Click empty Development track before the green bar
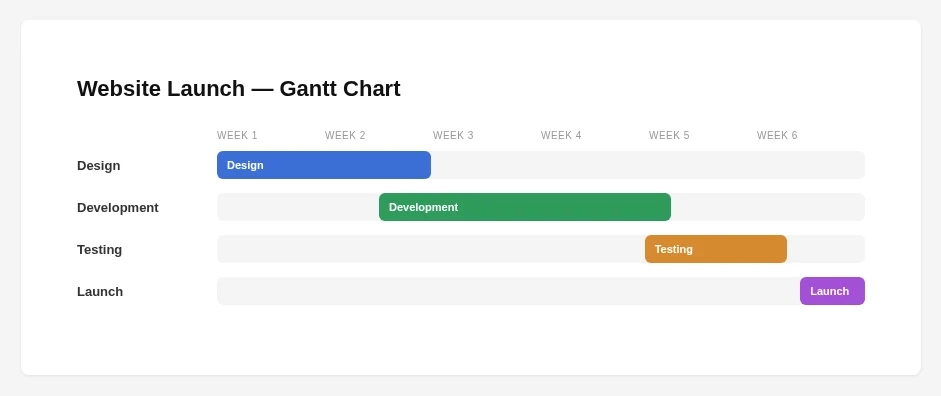Image resolution: width=941 pixels, height=396 pixels. (298, 207)
